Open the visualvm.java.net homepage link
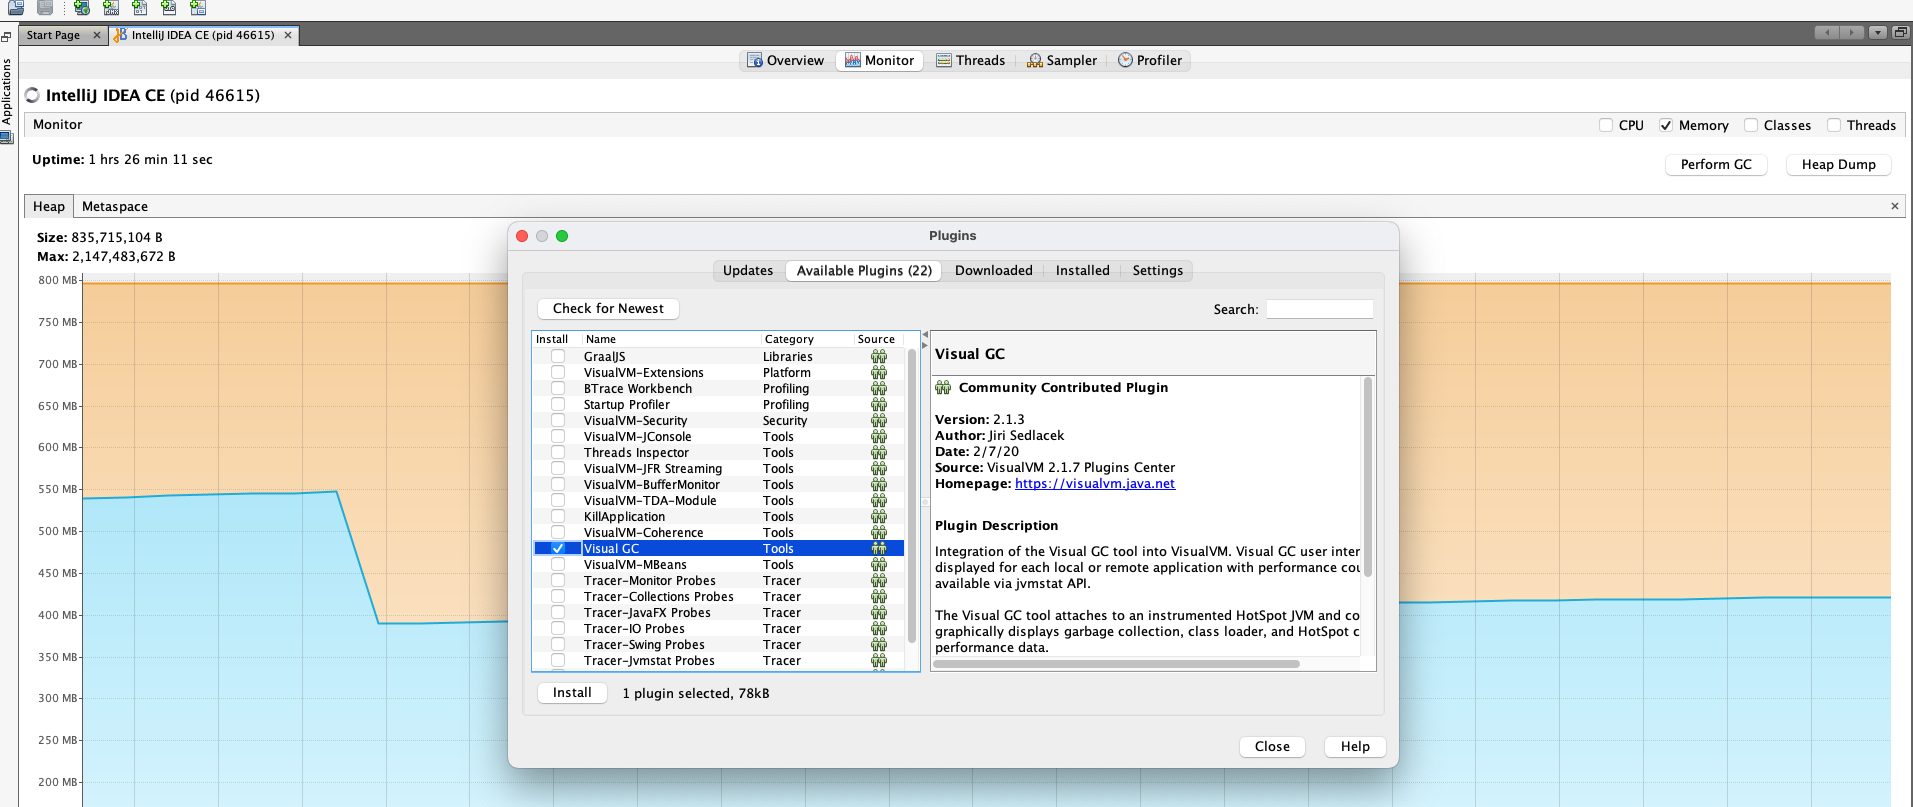The height and width of the screenshot is (807, 1913). point(1094,484)
